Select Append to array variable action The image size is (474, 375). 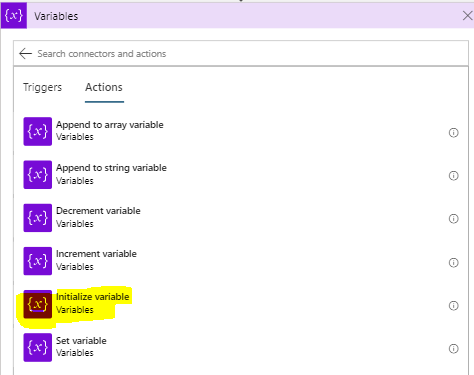click(110, 125)
